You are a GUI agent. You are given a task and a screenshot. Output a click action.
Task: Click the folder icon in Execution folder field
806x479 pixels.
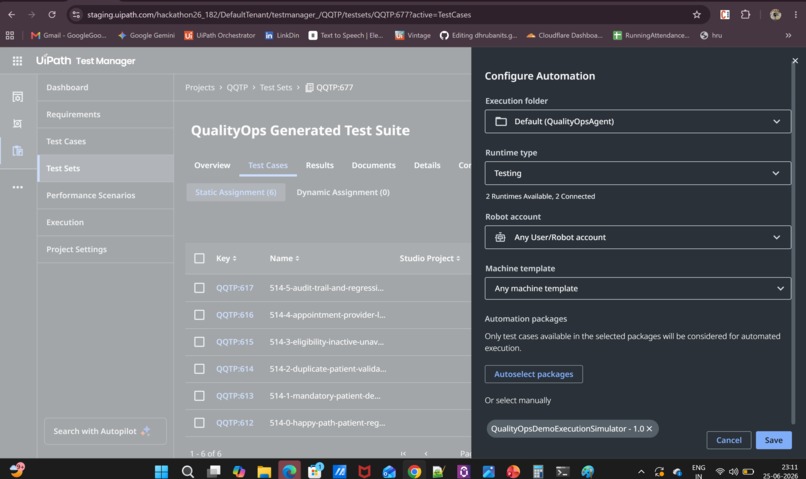click(501, 122)
